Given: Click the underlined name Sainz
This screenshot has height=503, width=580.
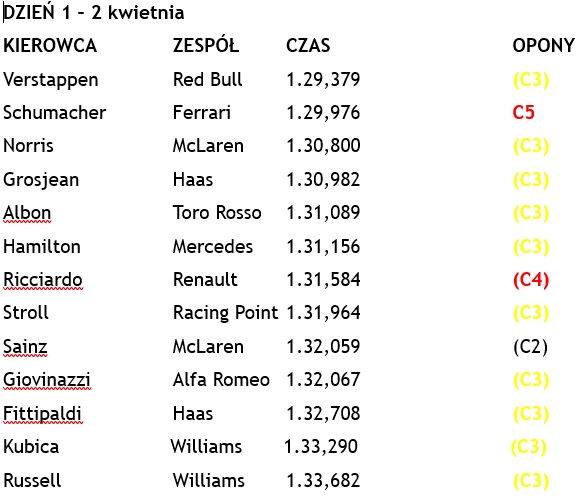Looking at the screenshot, I should coord(25,347).
